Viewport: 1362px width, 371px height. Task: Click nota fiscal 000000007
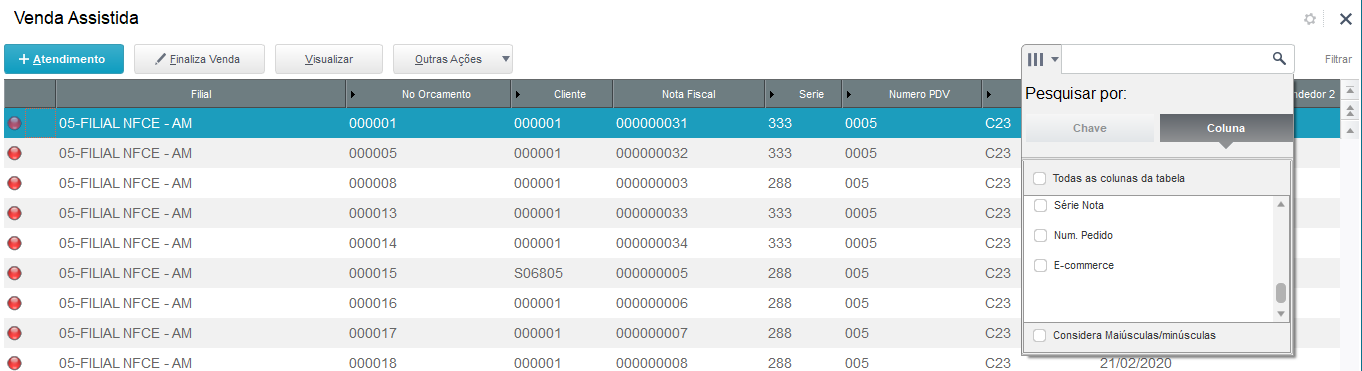(x=652, y=333)
